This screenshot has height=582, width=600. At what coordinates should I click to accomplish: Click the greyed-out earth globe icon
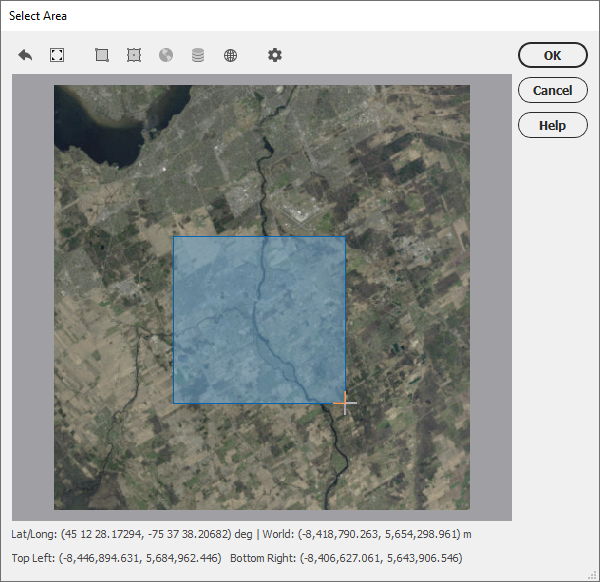tap(166, 55)
